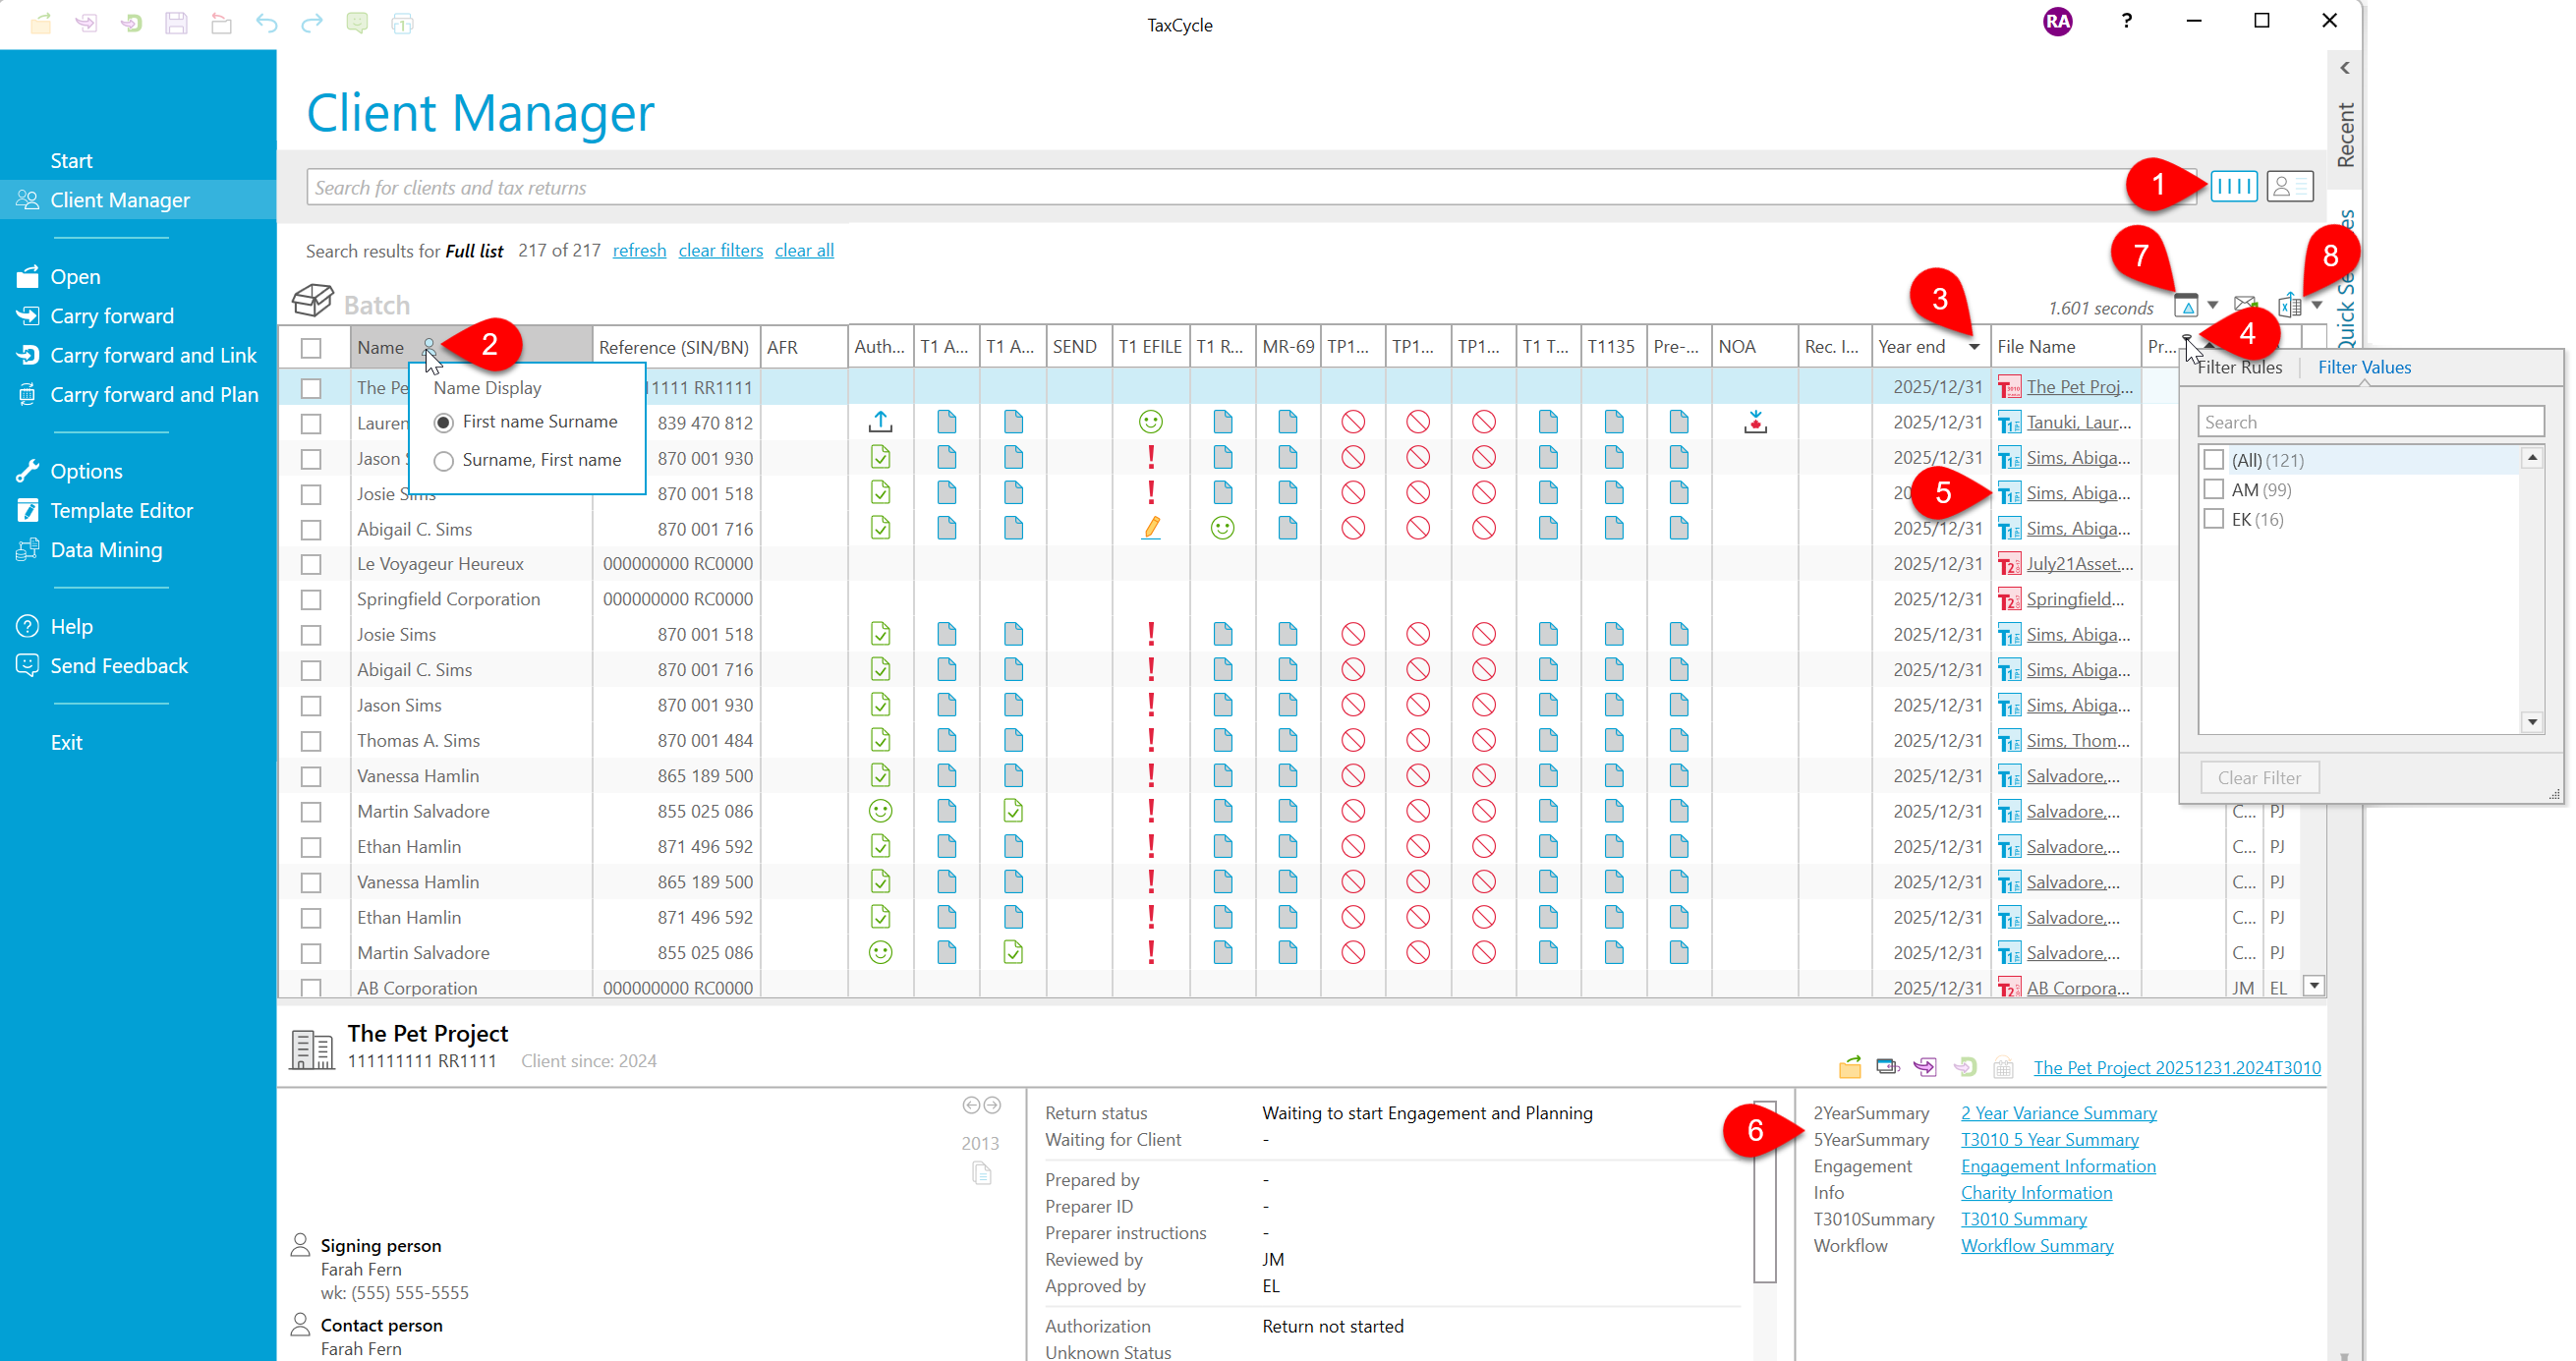Viewport: 2576px width, 1361px height.
Task: Open the Data Mining sidebar item
Action: 105,550
